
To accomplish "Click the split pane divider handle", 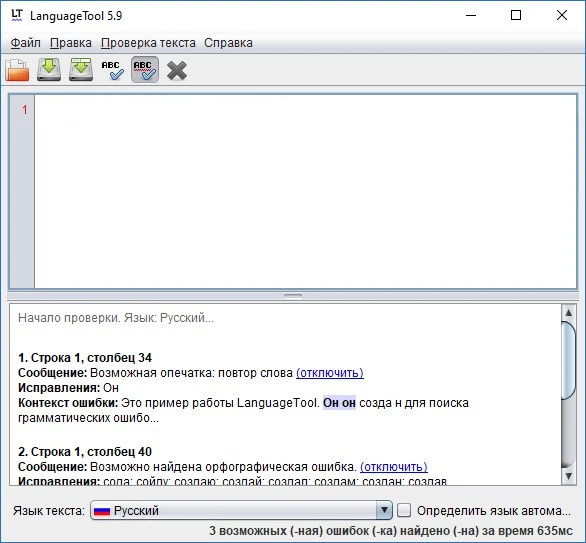I will [x=293, y=296].
